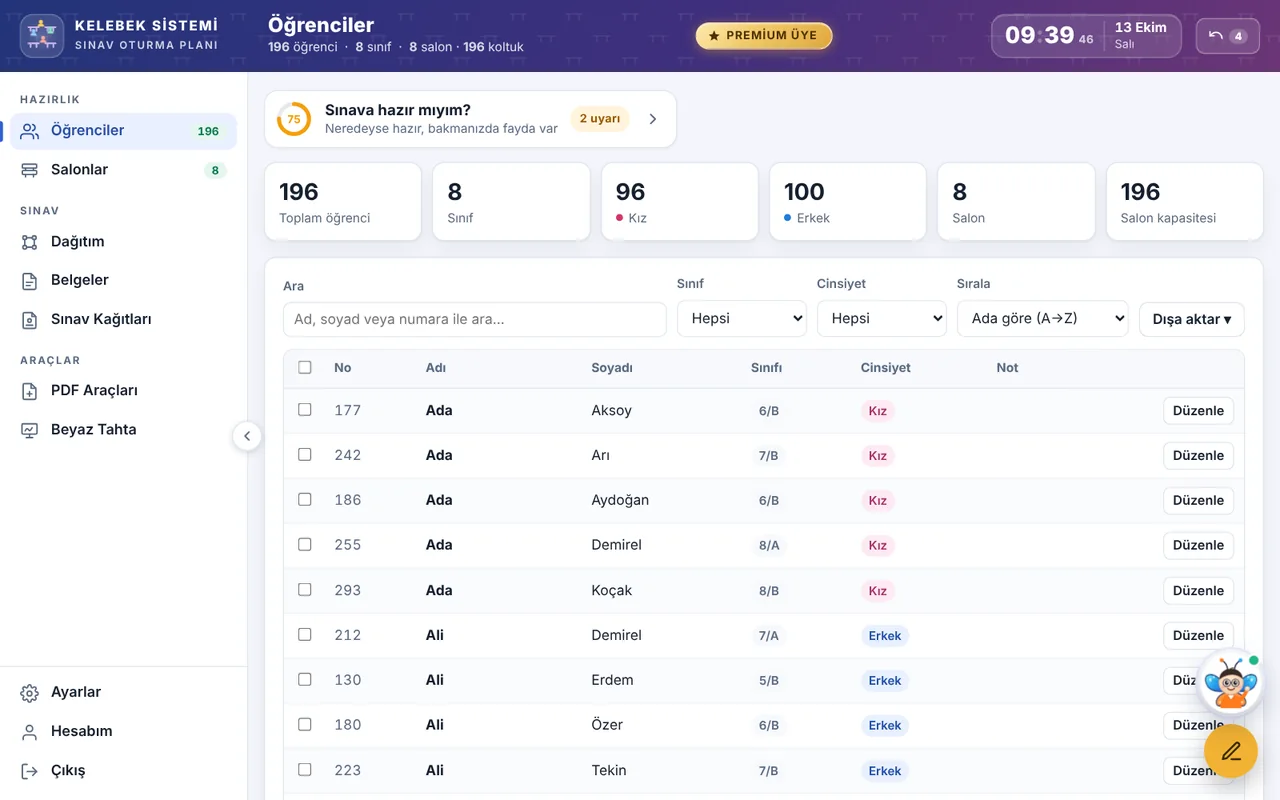
Task: Click the undo arrow with count 4
Action: [1228, 36]
